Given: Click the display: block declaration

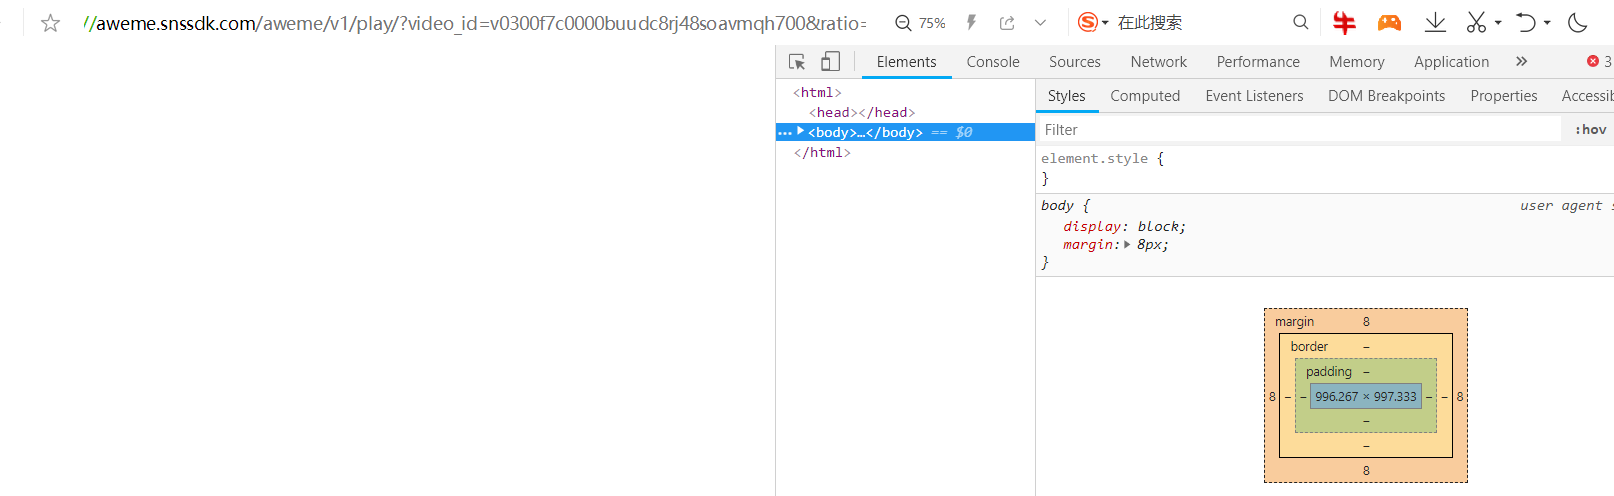Looking at the screenshot, I should point(1124,227).
